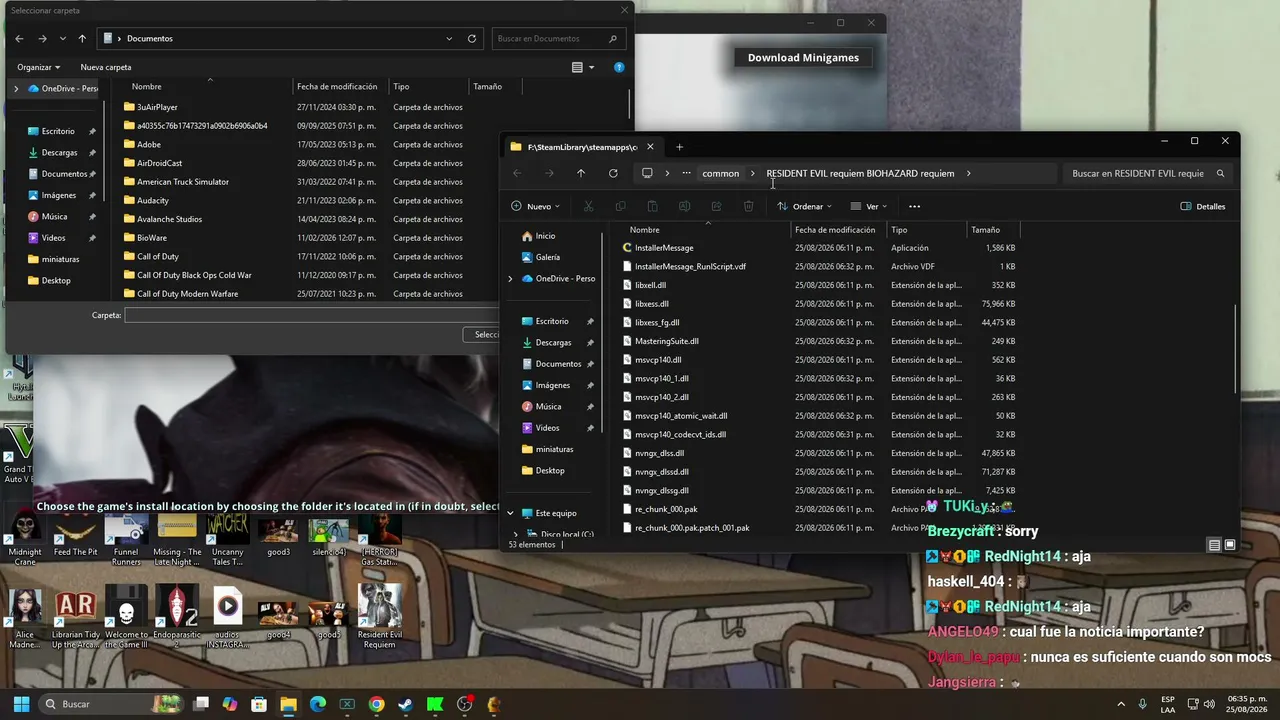1280x720 pixels.
Task: Go up one folder level in File Explorer
Action: (581, 173)
